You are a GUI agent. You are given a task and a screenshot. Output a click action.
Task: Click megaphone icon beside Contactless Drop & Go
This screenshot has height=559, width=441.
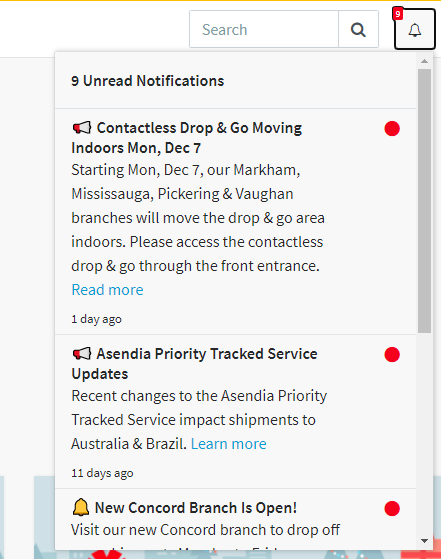coord(82,128)
